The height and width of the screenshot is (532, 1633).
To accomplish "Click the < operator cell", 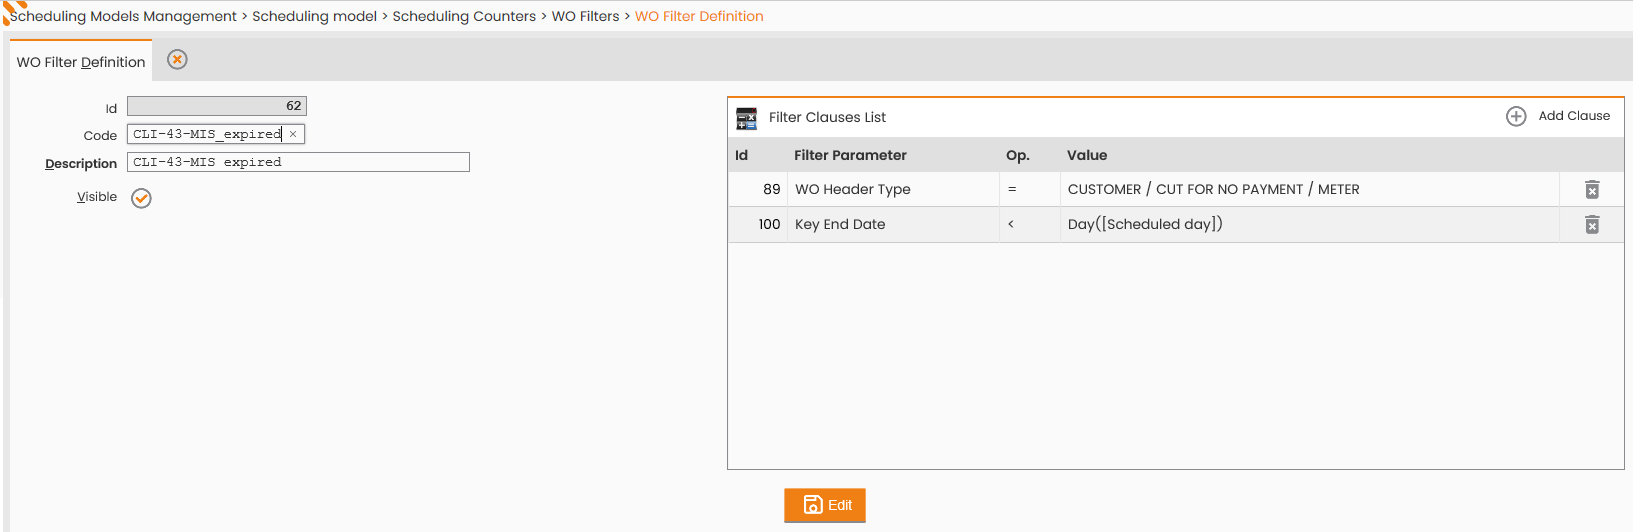I will (x=1030, y=224).
